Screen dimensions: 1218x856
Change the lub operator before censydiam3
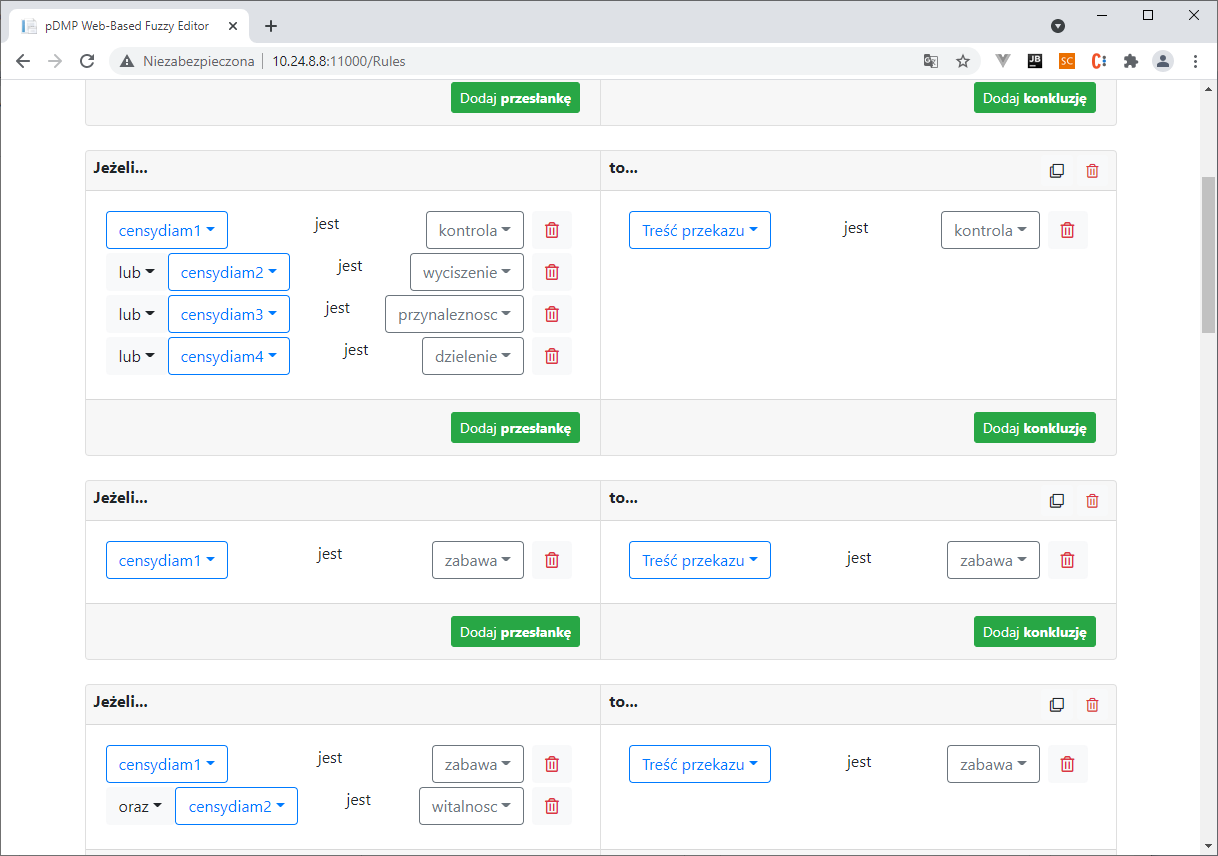136,314
